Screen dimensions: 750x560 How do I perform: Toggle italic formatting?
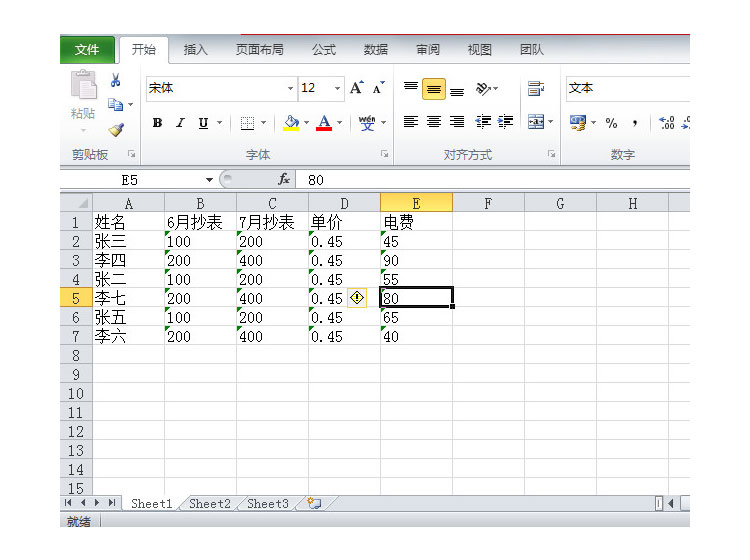[180, 123]
